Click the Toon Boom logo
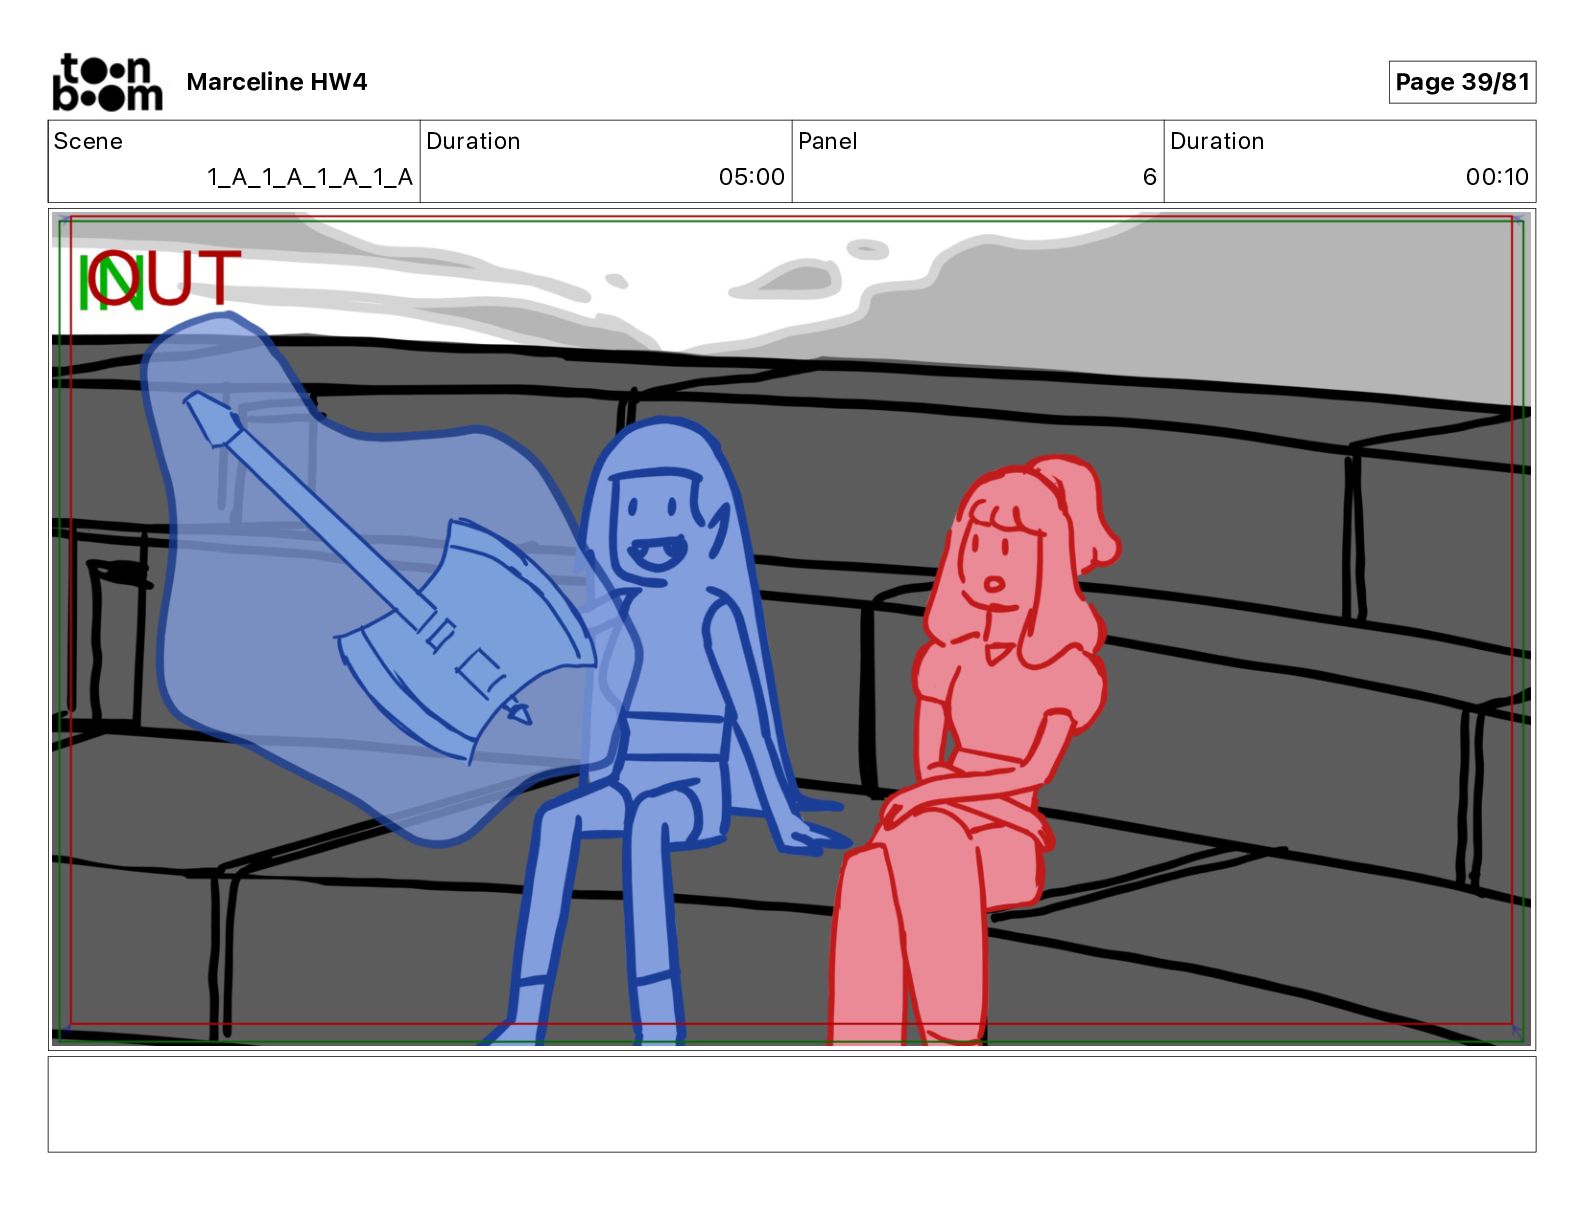The height and width of the screenshot is (1224, 1584). point(107,82)
